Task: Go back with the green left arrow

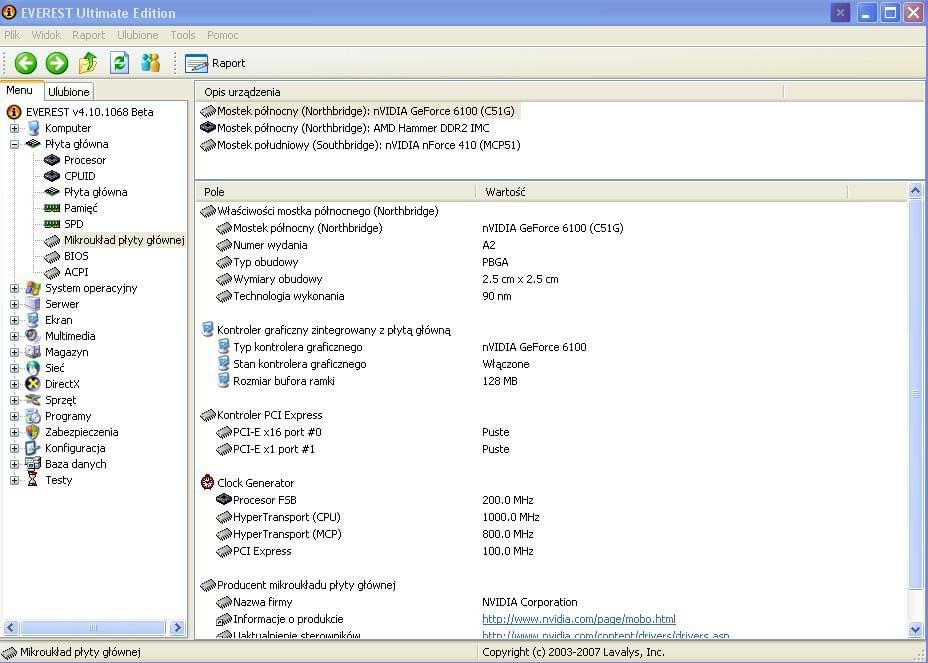Action: (x=25, y=63)
